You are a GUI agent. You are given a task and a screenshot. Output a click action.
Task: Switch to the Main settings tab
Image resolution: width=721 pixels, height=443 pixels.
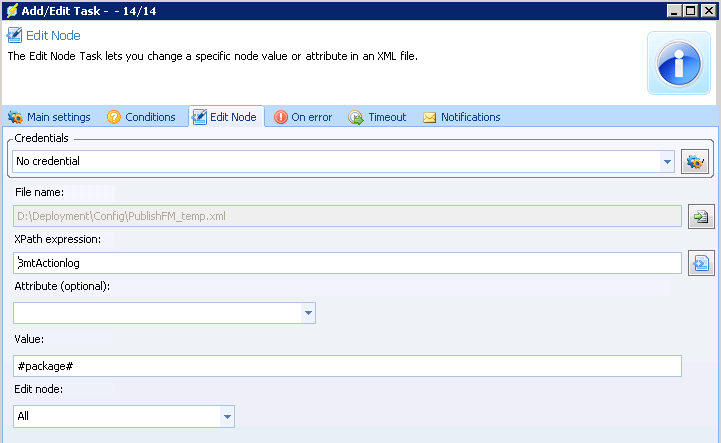pyautogui.click(x=49, y=117)
